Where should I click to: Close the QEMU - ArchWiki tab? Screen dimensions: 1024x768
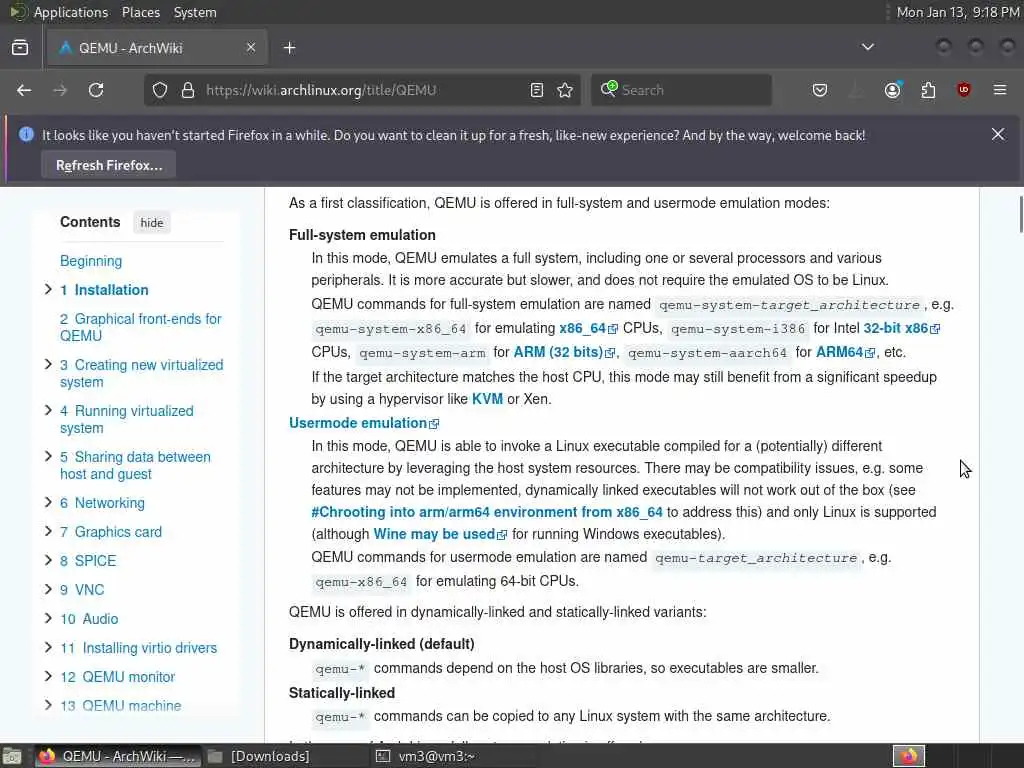(x=251, y=48)
